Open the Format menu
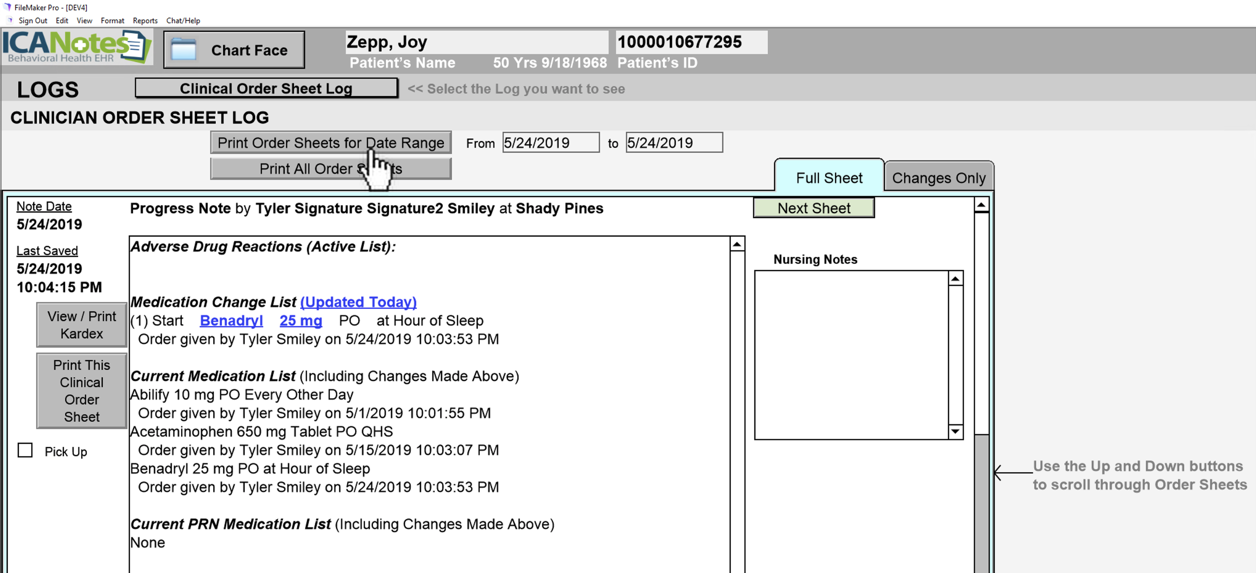 tap(112, 20)
